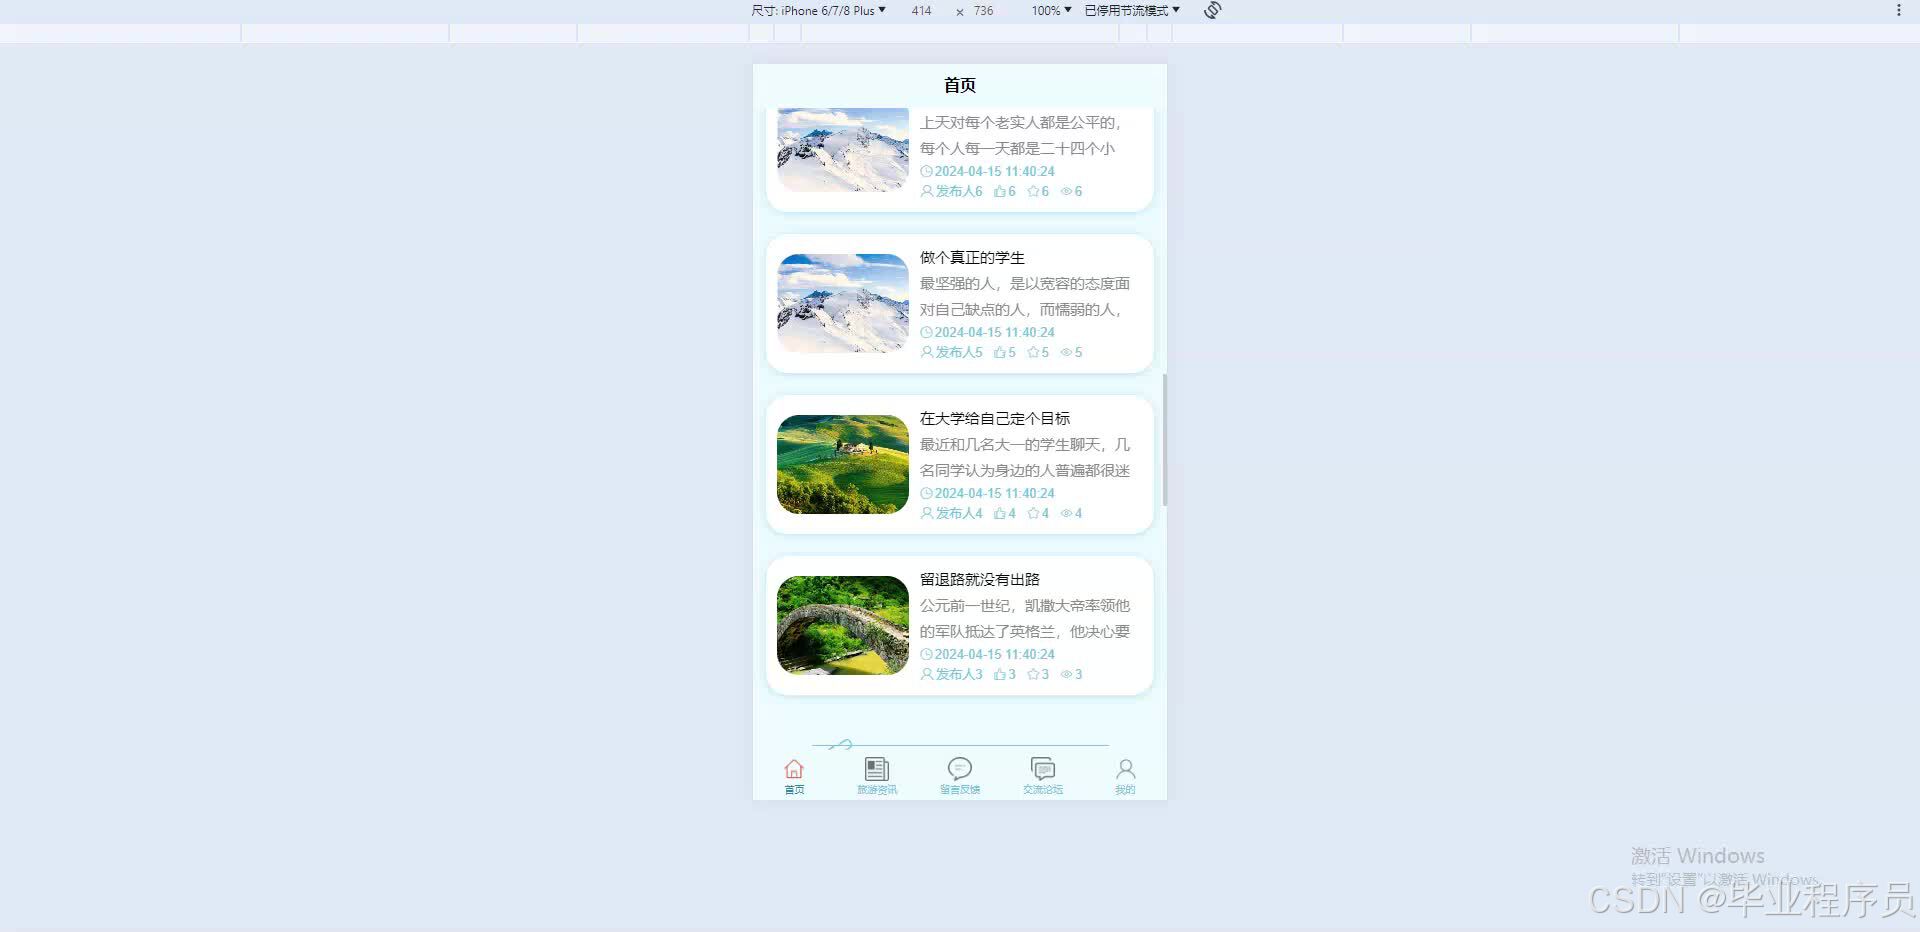
Task: Click the 首页 page title header
Action: click(x=960, y=85)
